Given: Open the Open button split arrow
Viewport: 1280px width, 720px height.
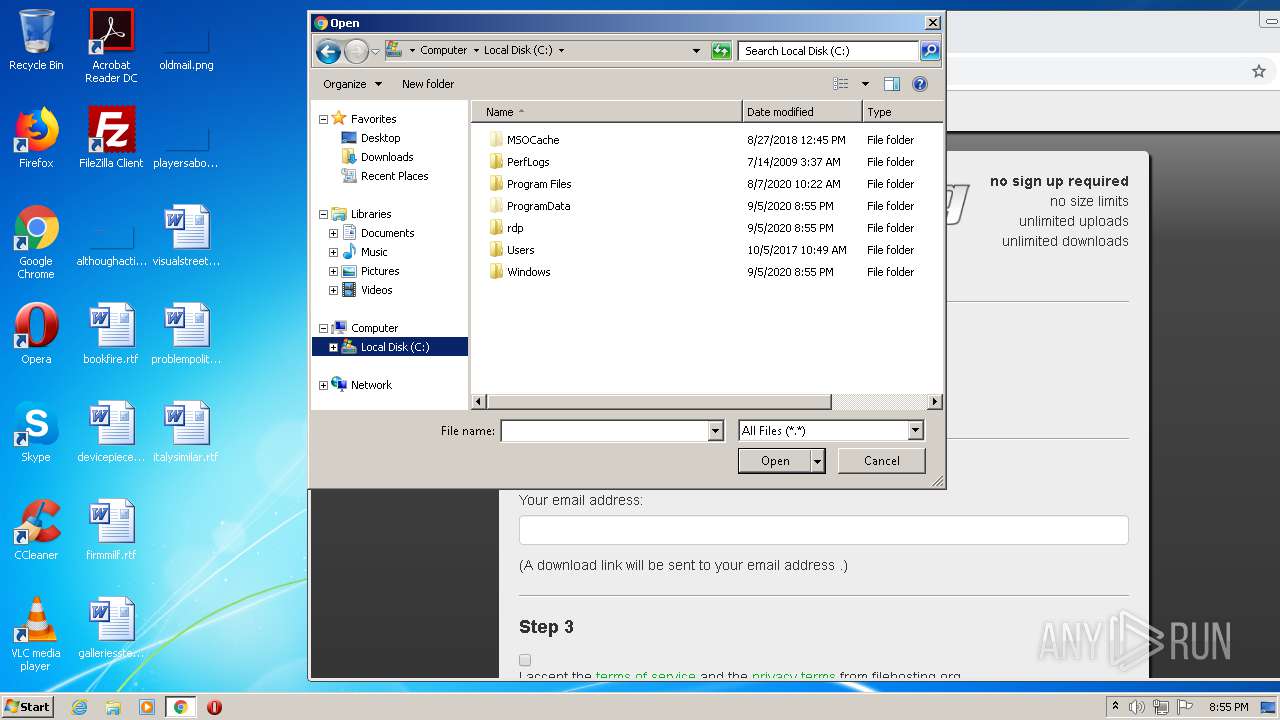Looking at the screenshot, I should tap(818, 461).
